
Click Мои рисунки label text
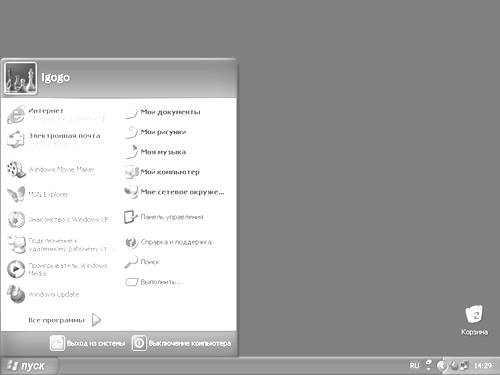(x=163, y=132)
